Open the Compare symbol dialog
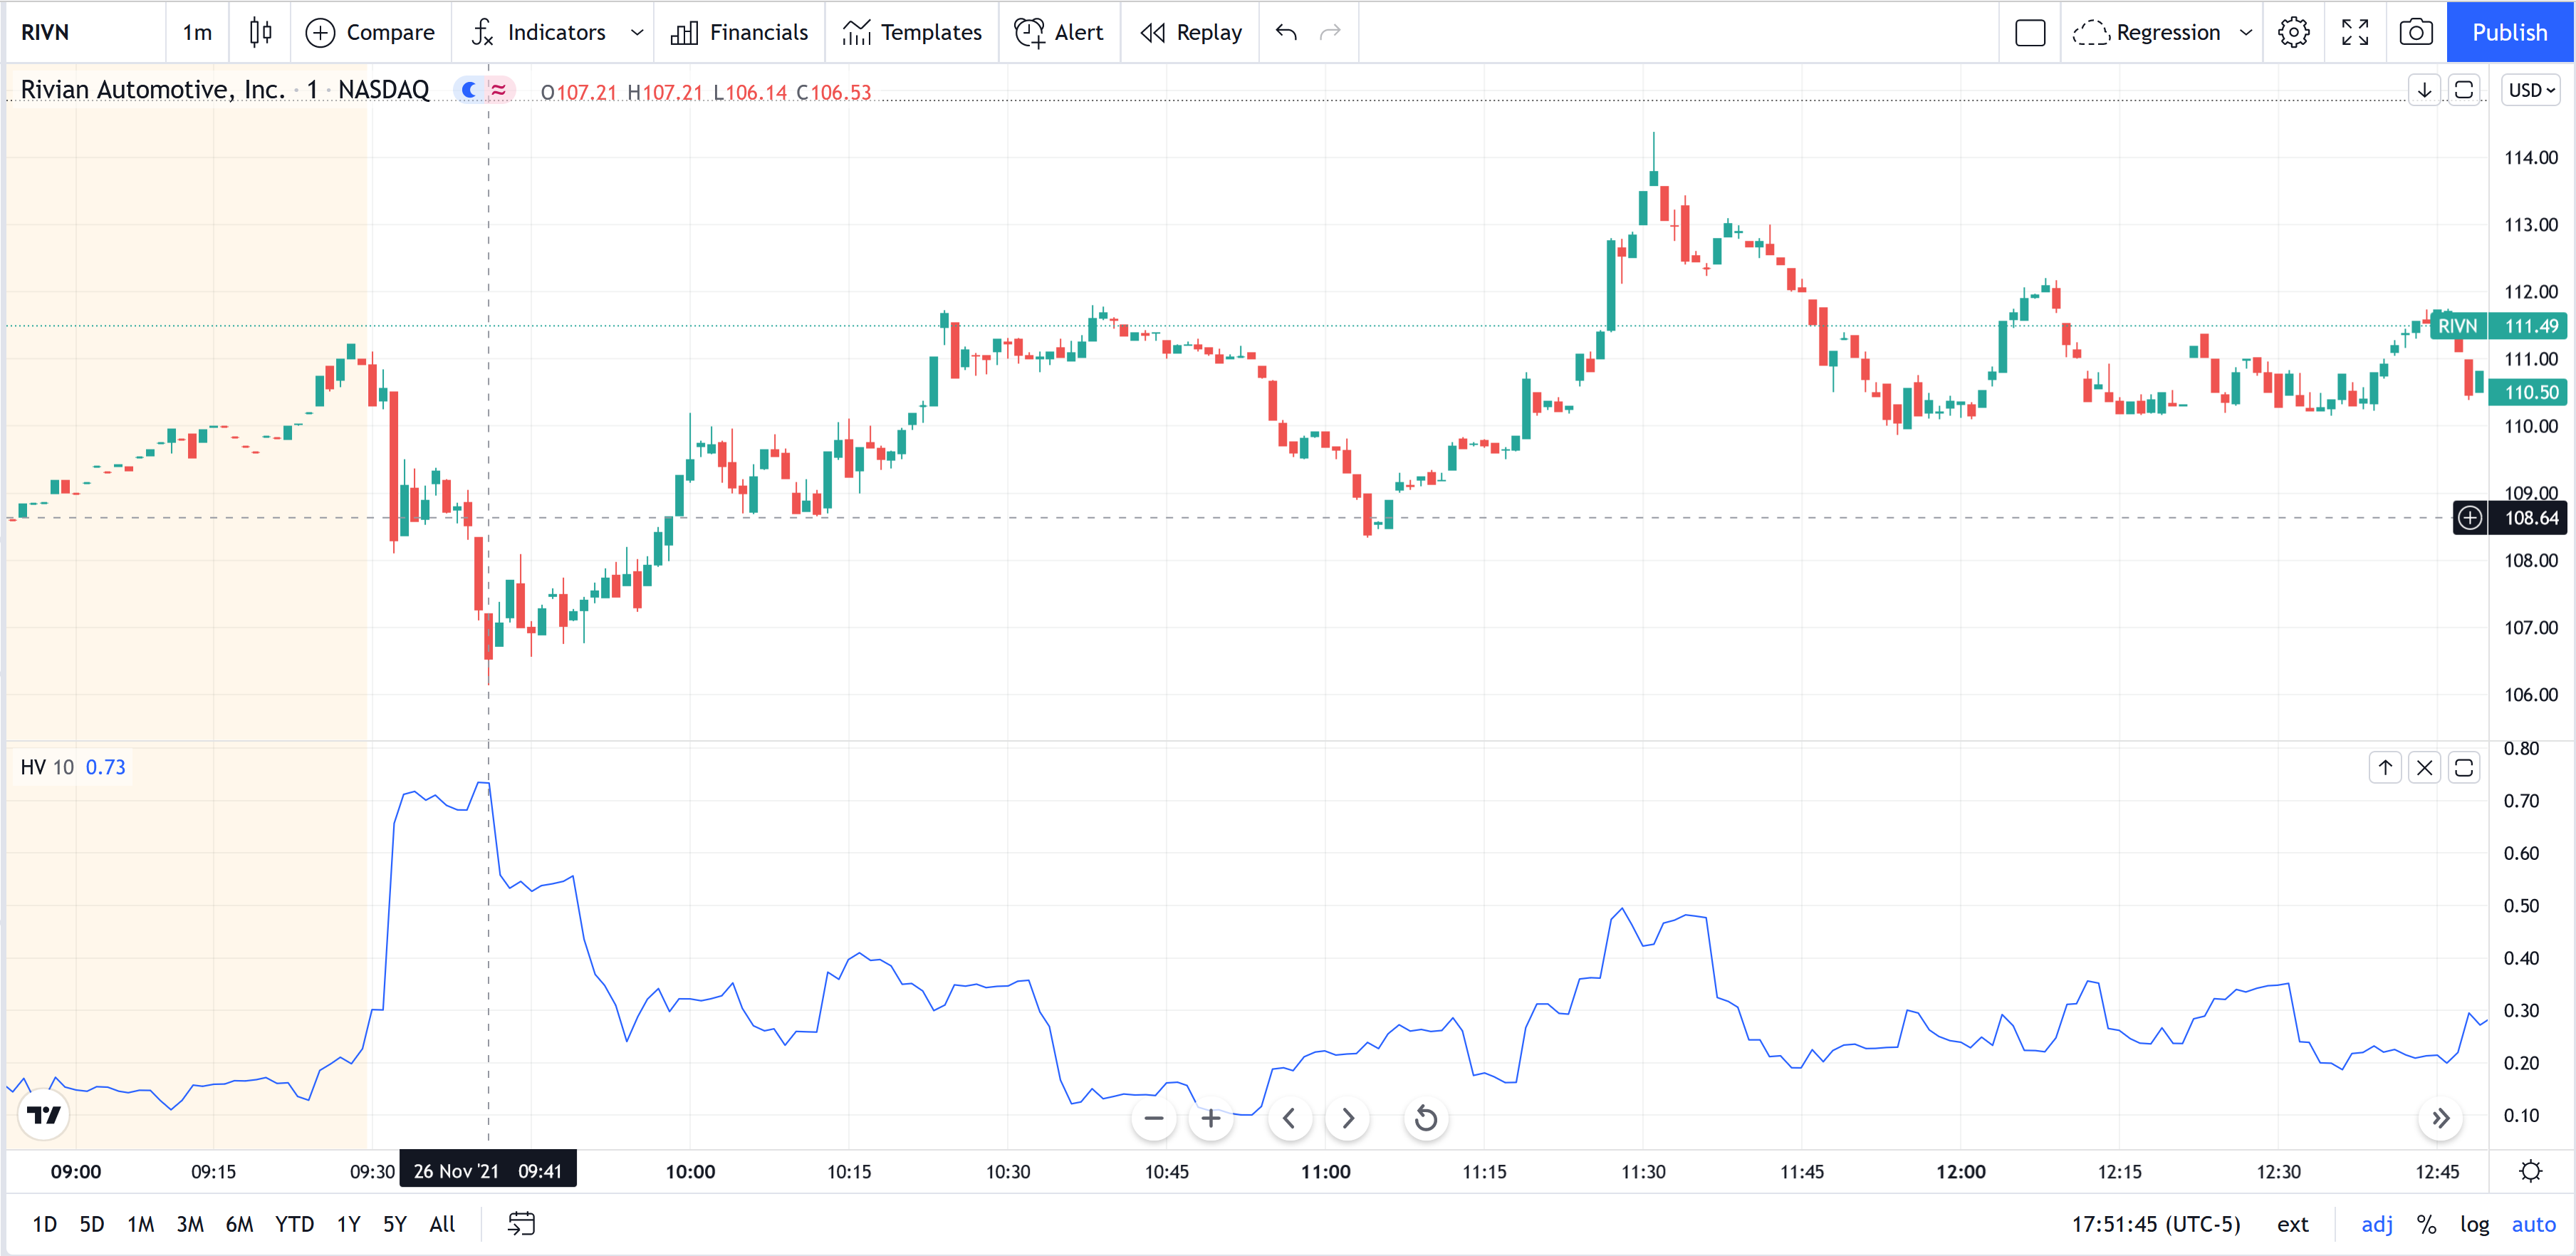 coord(370,32)
